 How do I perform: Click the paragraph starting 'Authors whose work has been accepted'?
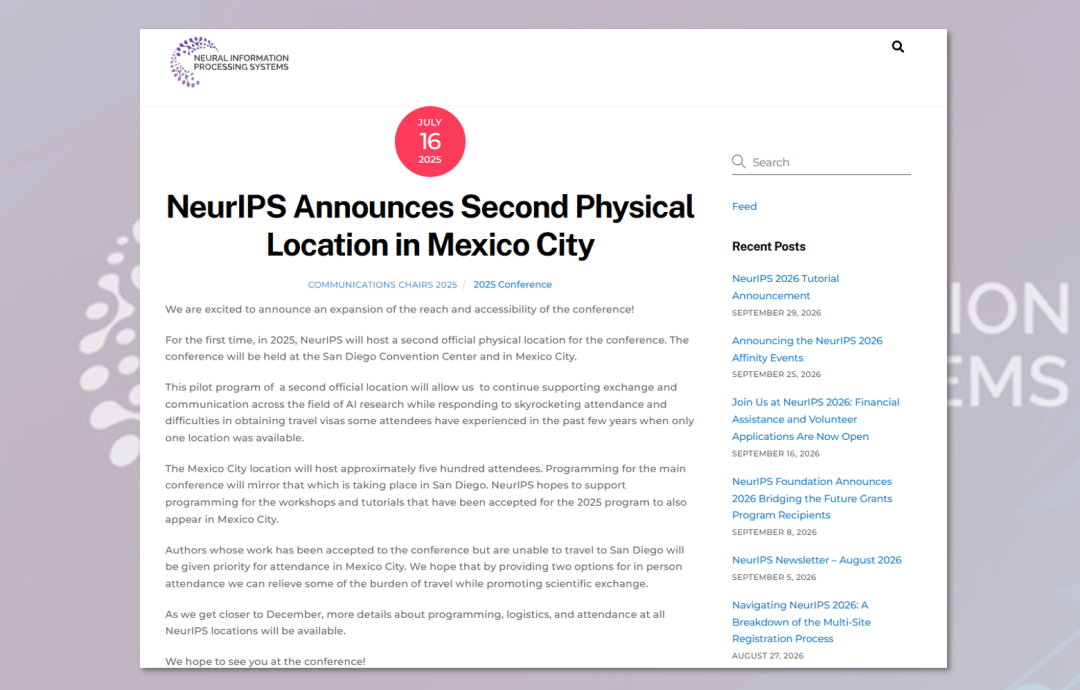[424, 567]
